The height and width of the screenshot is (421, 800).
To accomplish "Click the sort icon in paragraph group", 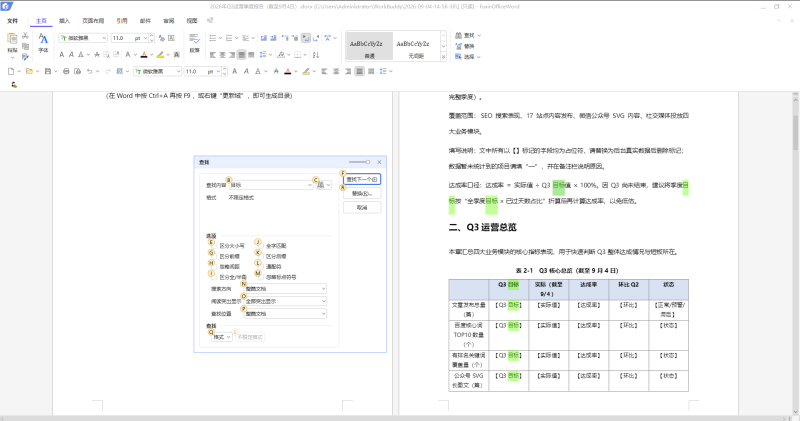I will point(316,55).
